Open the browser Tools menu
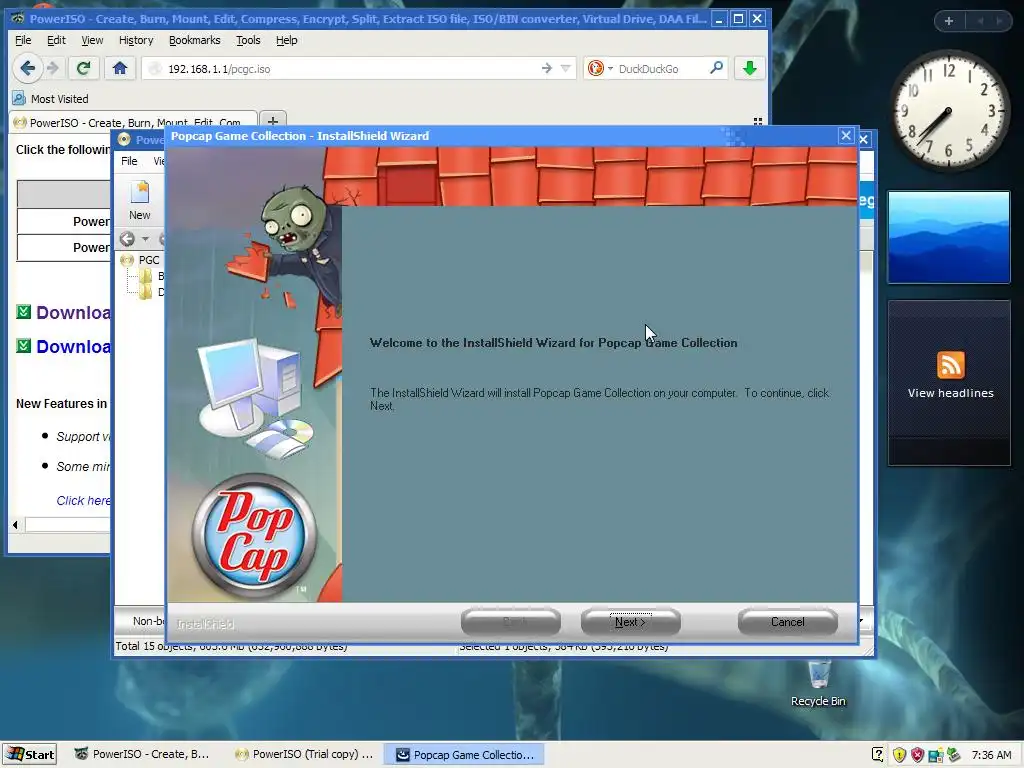The height and width of the screenshot is (768, 1024). [248, 40]
